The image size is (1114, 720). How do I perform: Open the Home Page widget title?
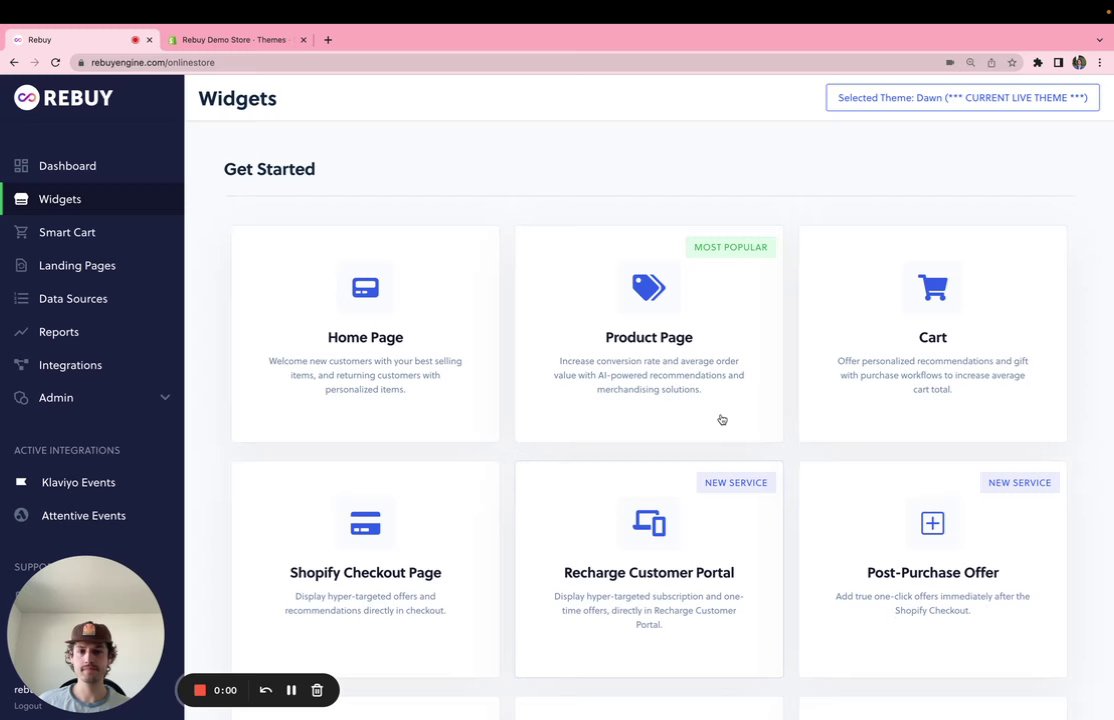[x=365, y=337]
